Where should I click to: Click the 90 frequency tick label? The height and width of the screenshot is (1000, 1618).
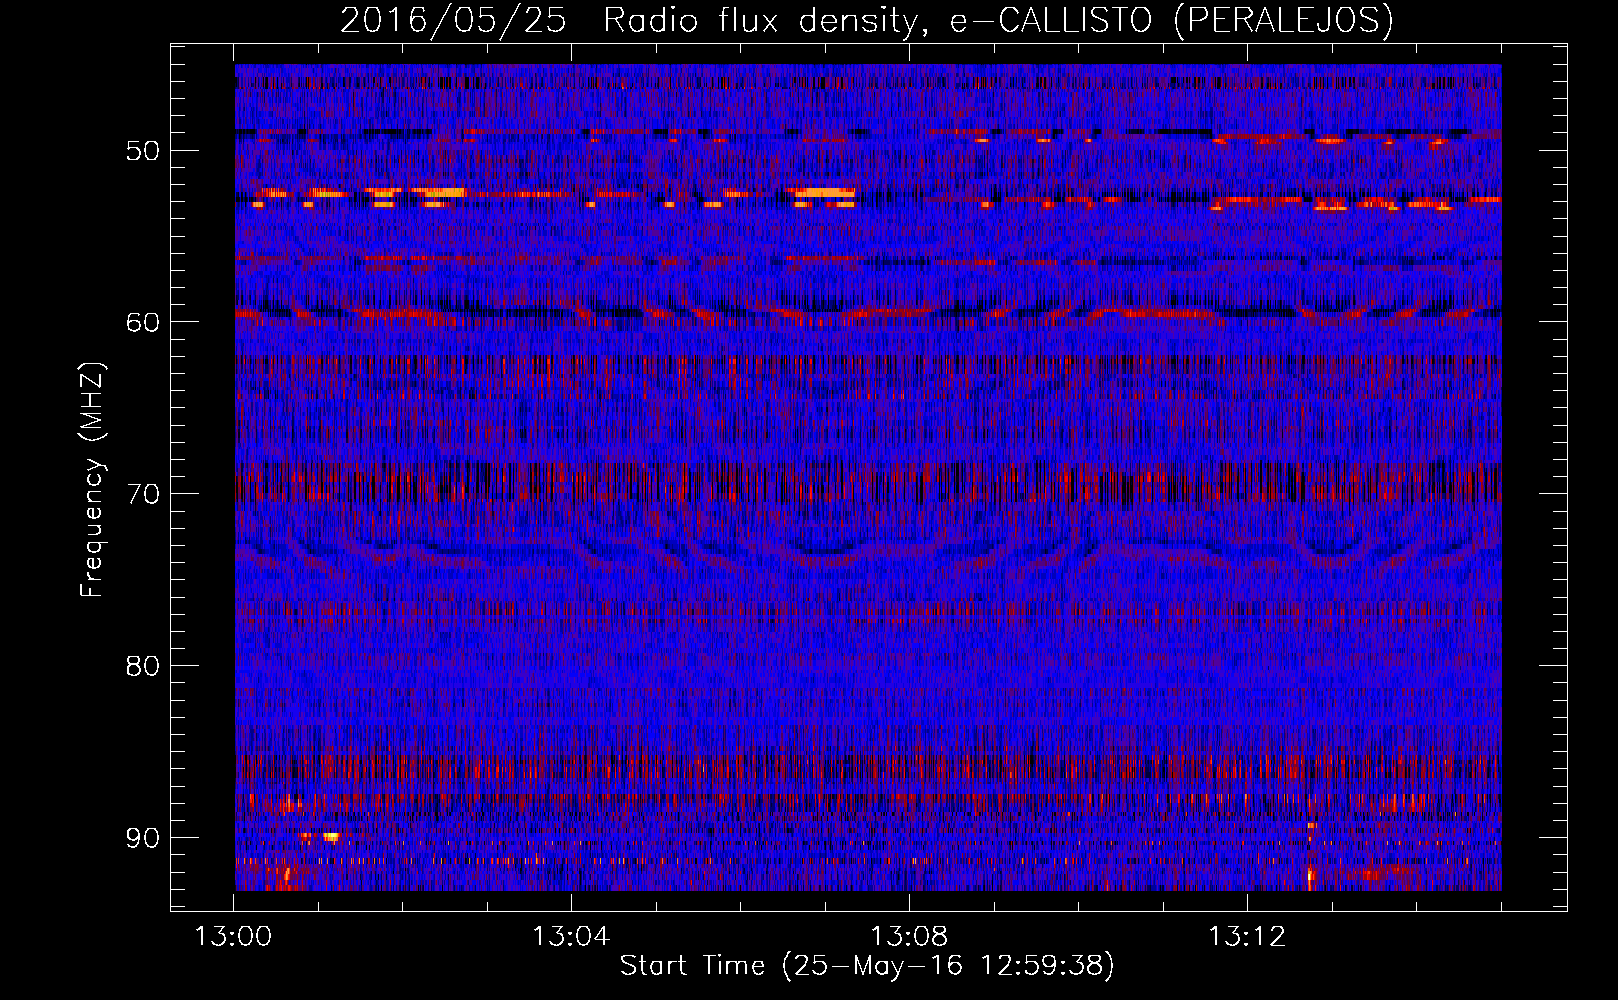tap(143, 838)
